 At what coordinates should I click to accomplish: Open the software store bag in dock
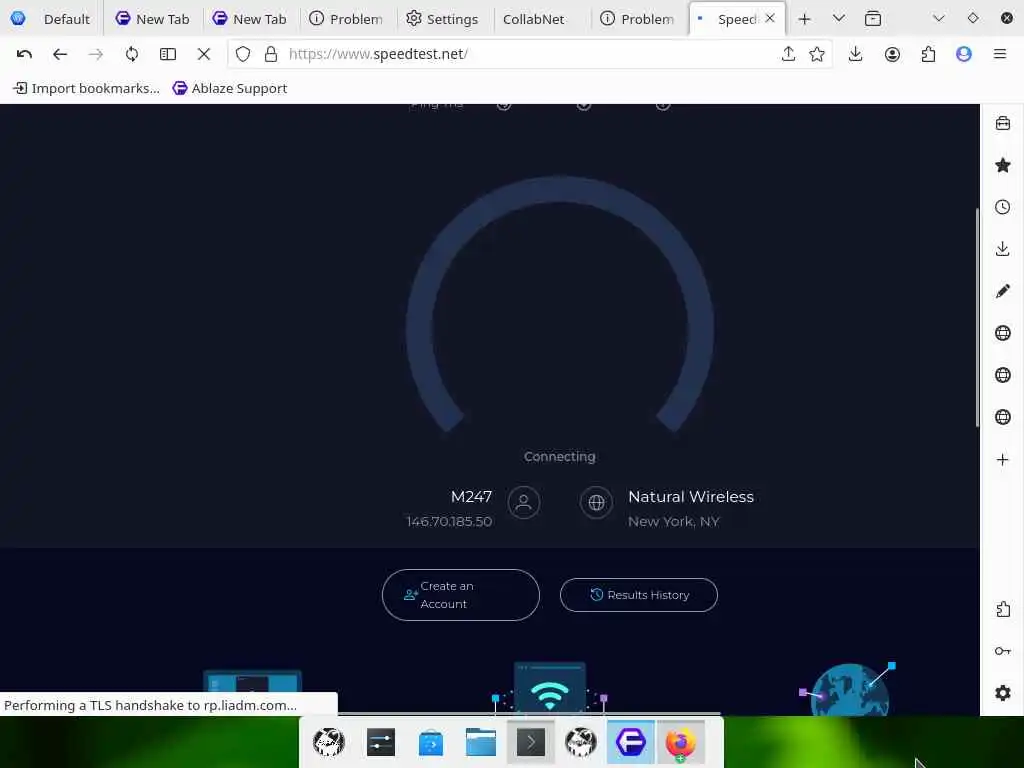(x=431, y=743)
